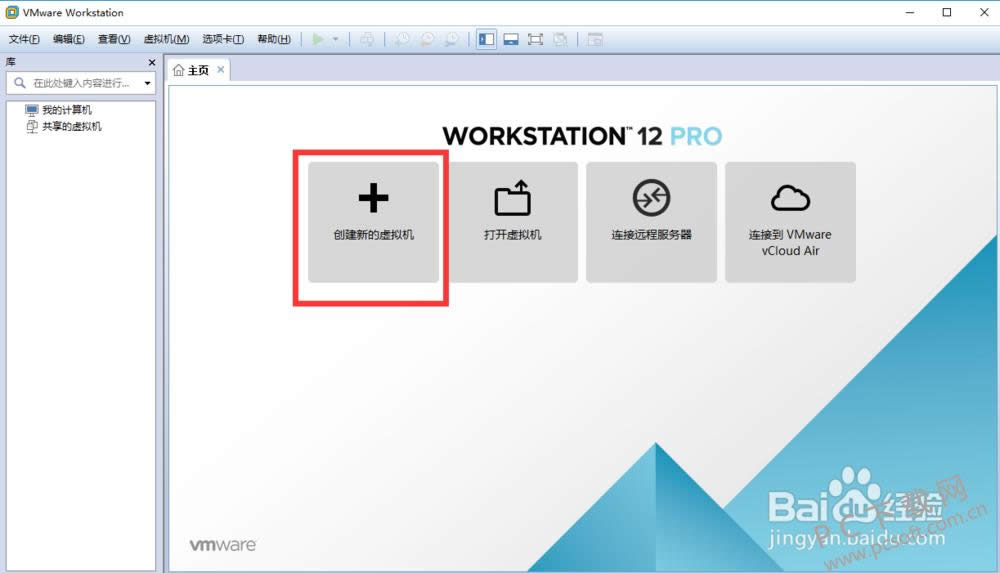Screen dimensions: 1000x573
Task: Switch to the 主页 tab
Action: coord(191,70)
